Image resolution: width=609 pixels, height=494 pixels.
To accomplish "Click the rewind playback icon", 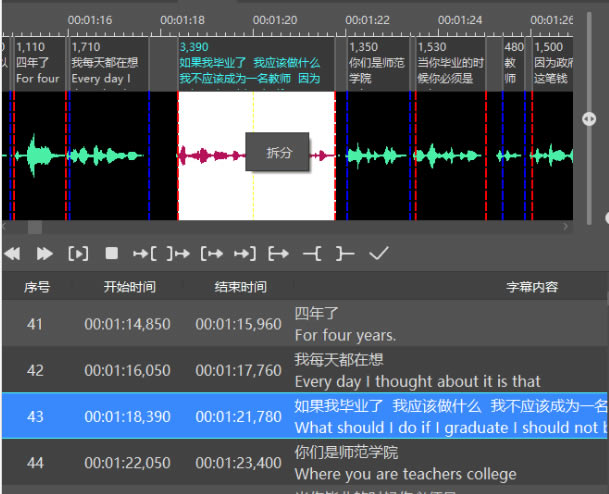I will tap(12, 254).
